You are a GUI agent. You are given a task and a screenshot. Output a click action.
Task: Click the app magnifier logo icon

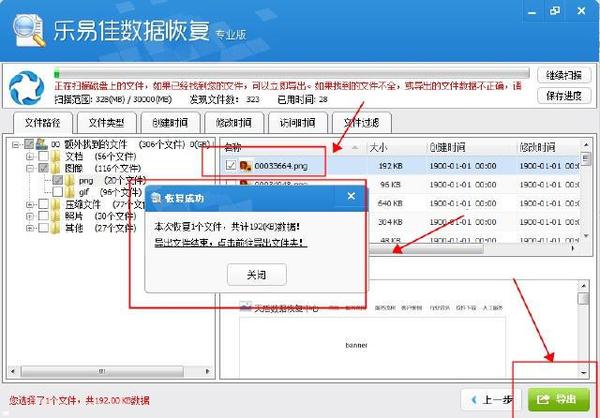tap(29, 30)
